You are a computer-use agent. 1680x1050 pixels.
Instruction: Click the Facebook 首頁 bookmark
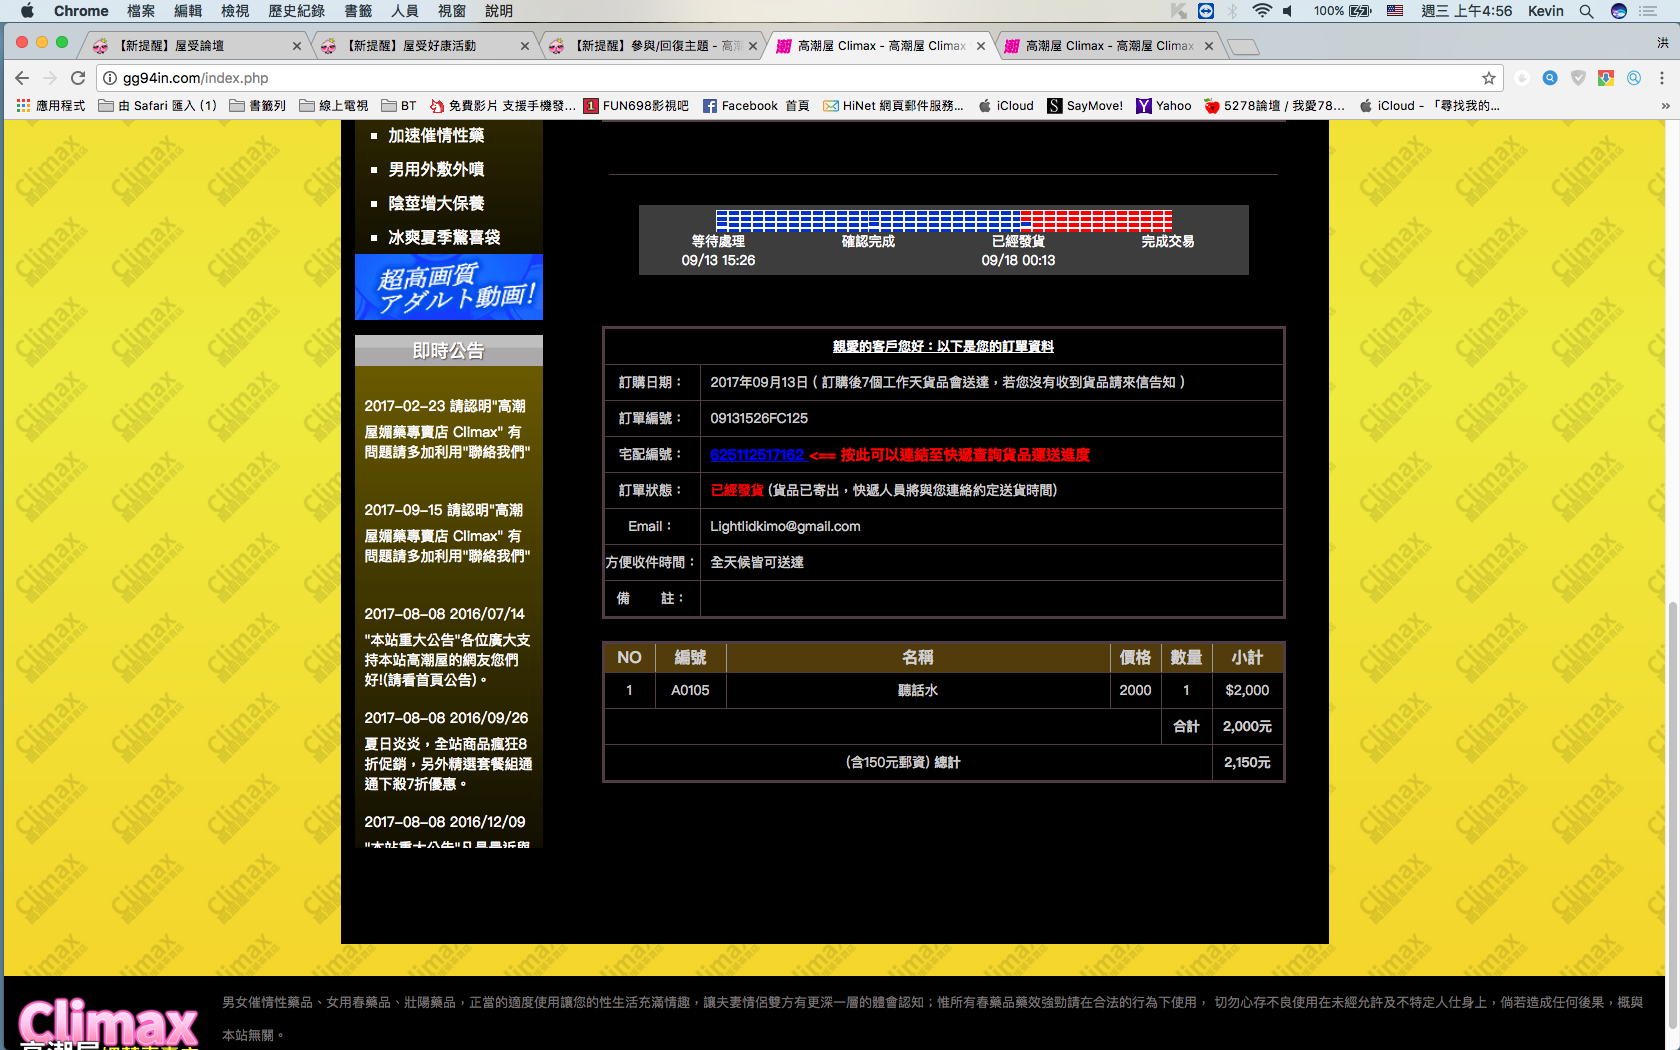(x=756, y=106)
